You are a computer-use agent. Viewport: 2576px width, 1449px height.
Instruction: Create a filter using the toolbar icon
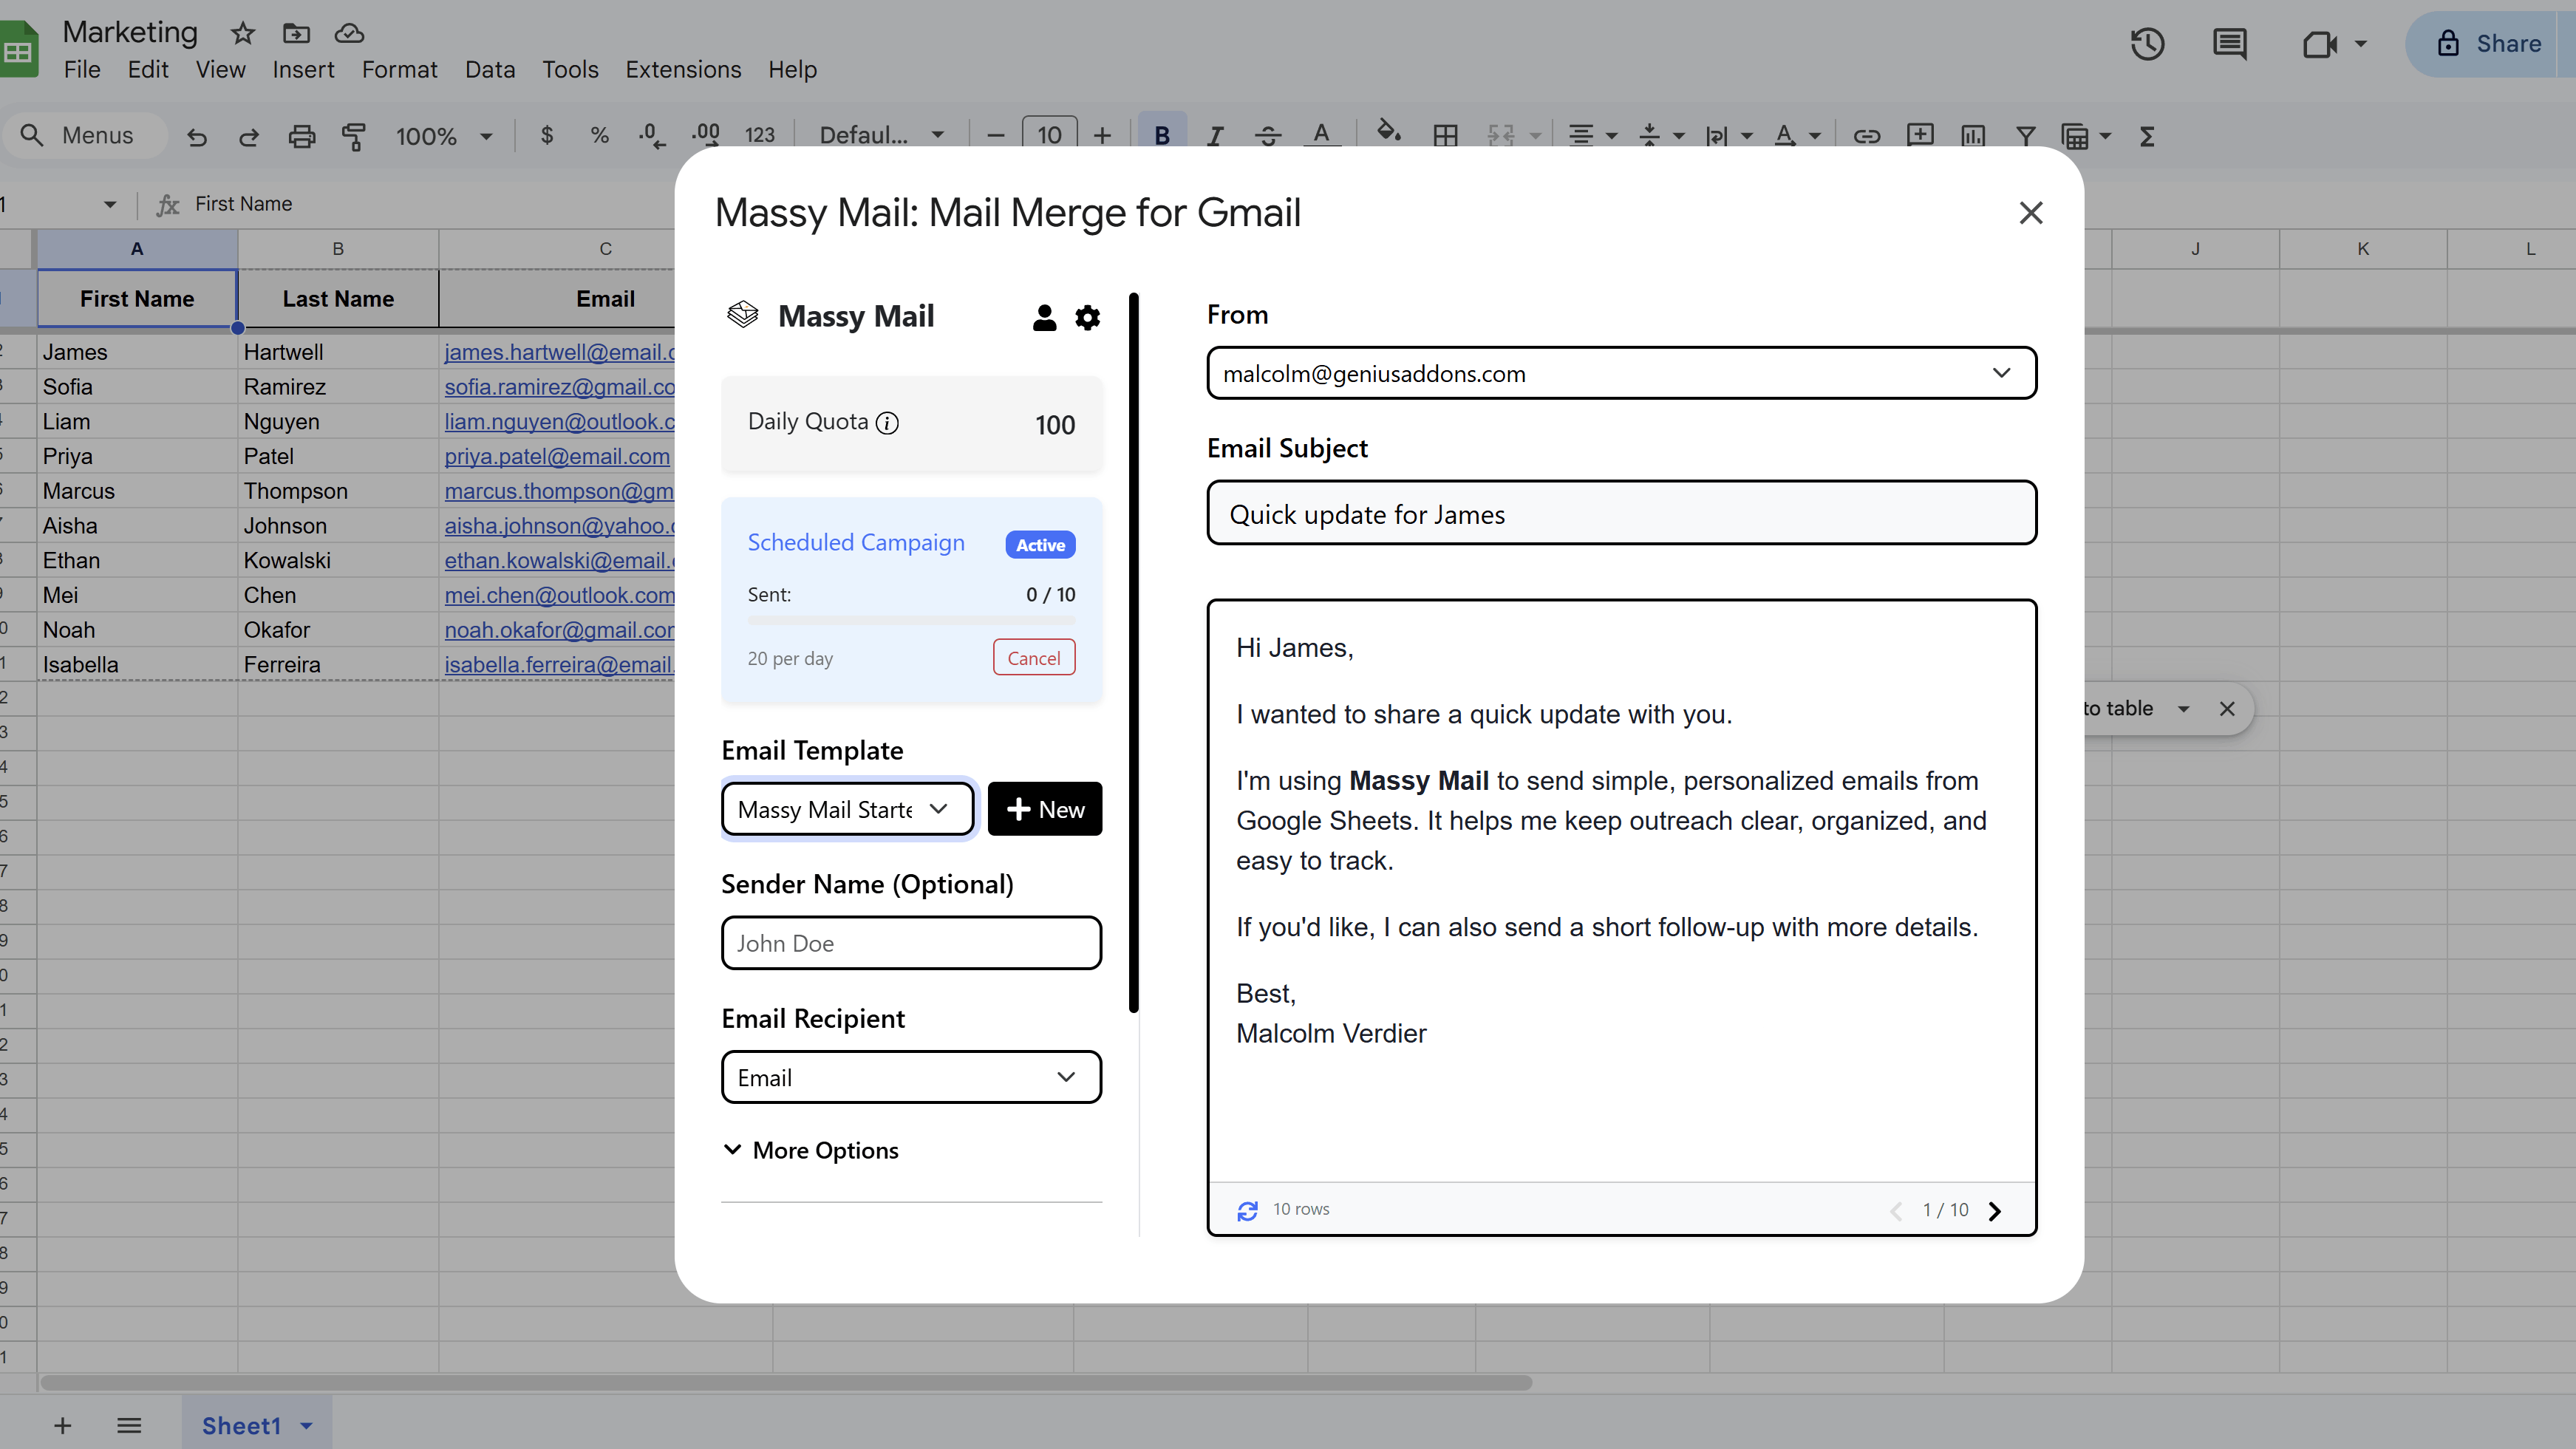(x=2025, y=136)
